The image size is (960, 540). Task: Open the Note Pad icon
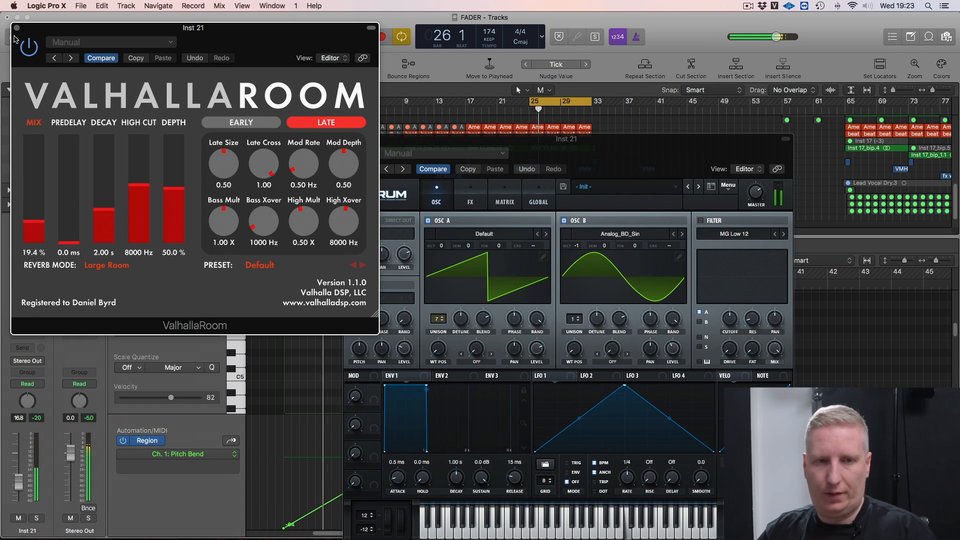(911, 37)
